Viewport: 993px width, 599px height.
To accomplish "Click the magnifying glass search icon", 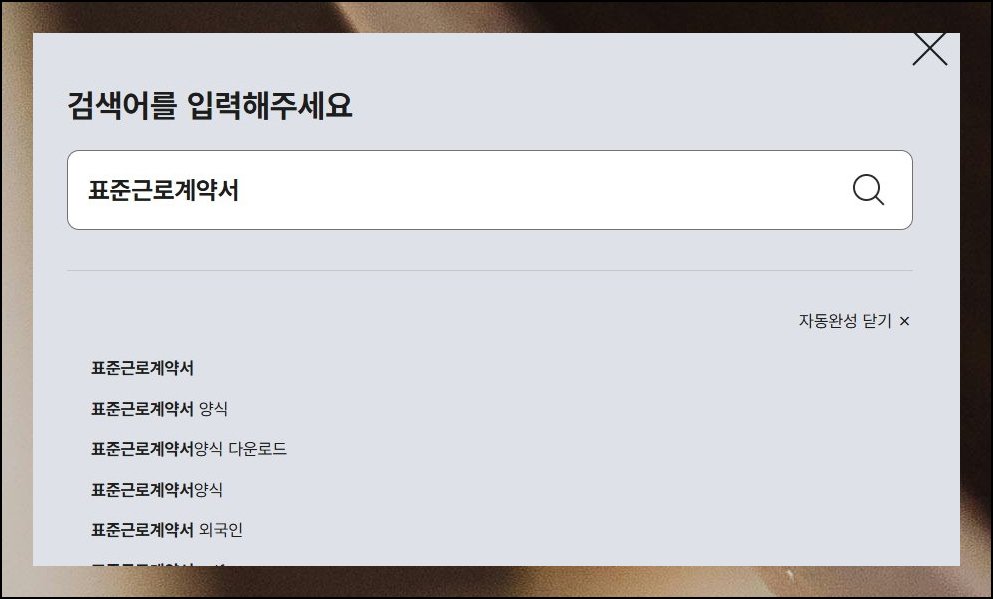I will [868, 190].
